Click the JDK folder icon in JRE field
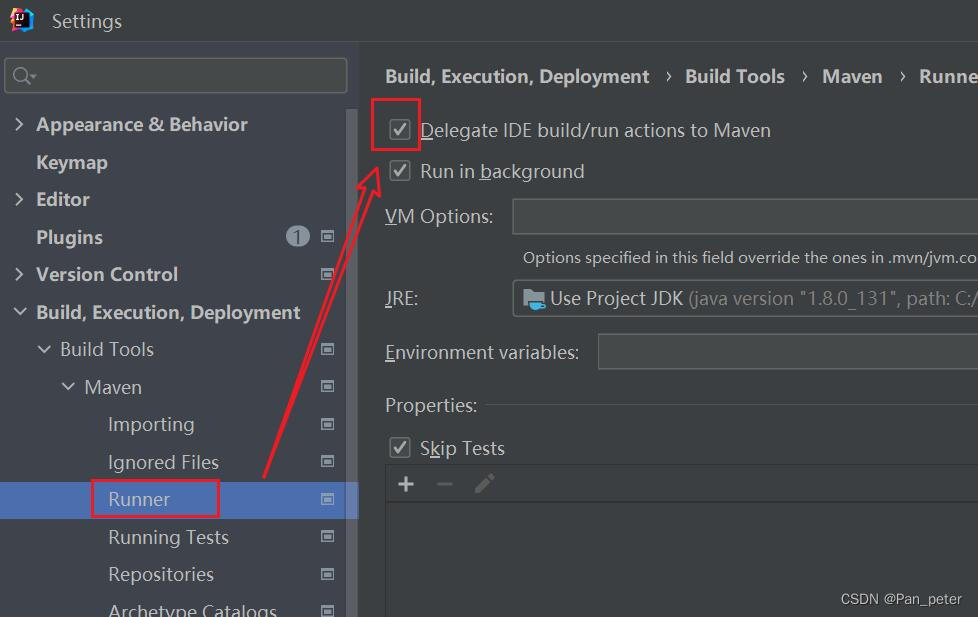 [x=534, y=299]
